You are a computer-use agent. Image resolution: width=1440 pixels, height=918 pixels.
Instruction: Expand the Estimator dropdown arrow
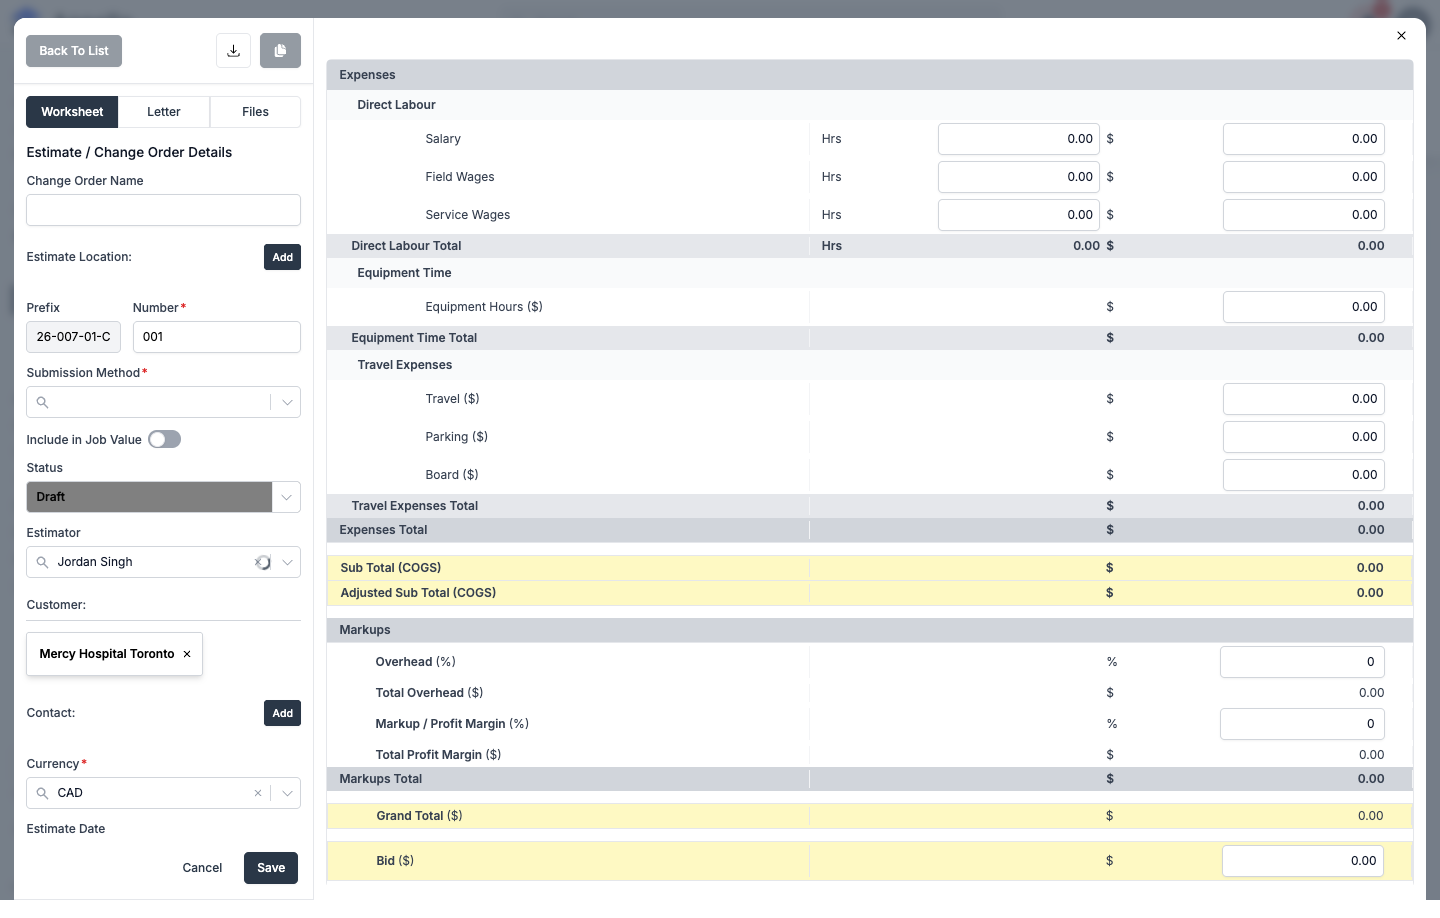pyautogui.click(x=287, y=562)
